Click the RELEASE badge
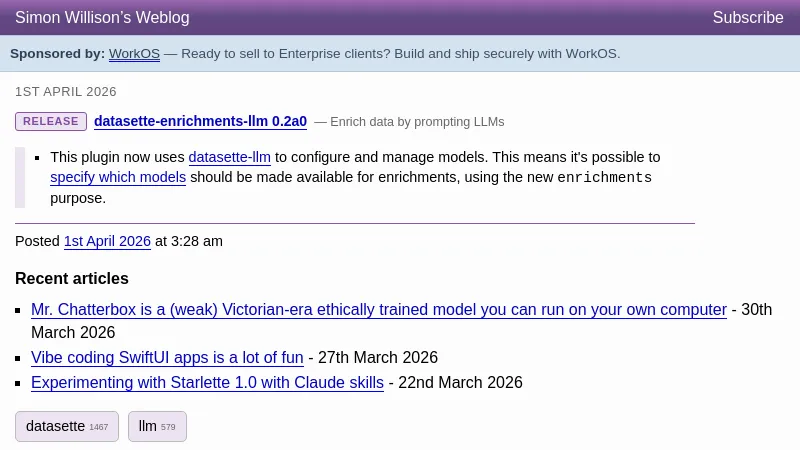Screen dimensions: 800x450 point(51,122)
